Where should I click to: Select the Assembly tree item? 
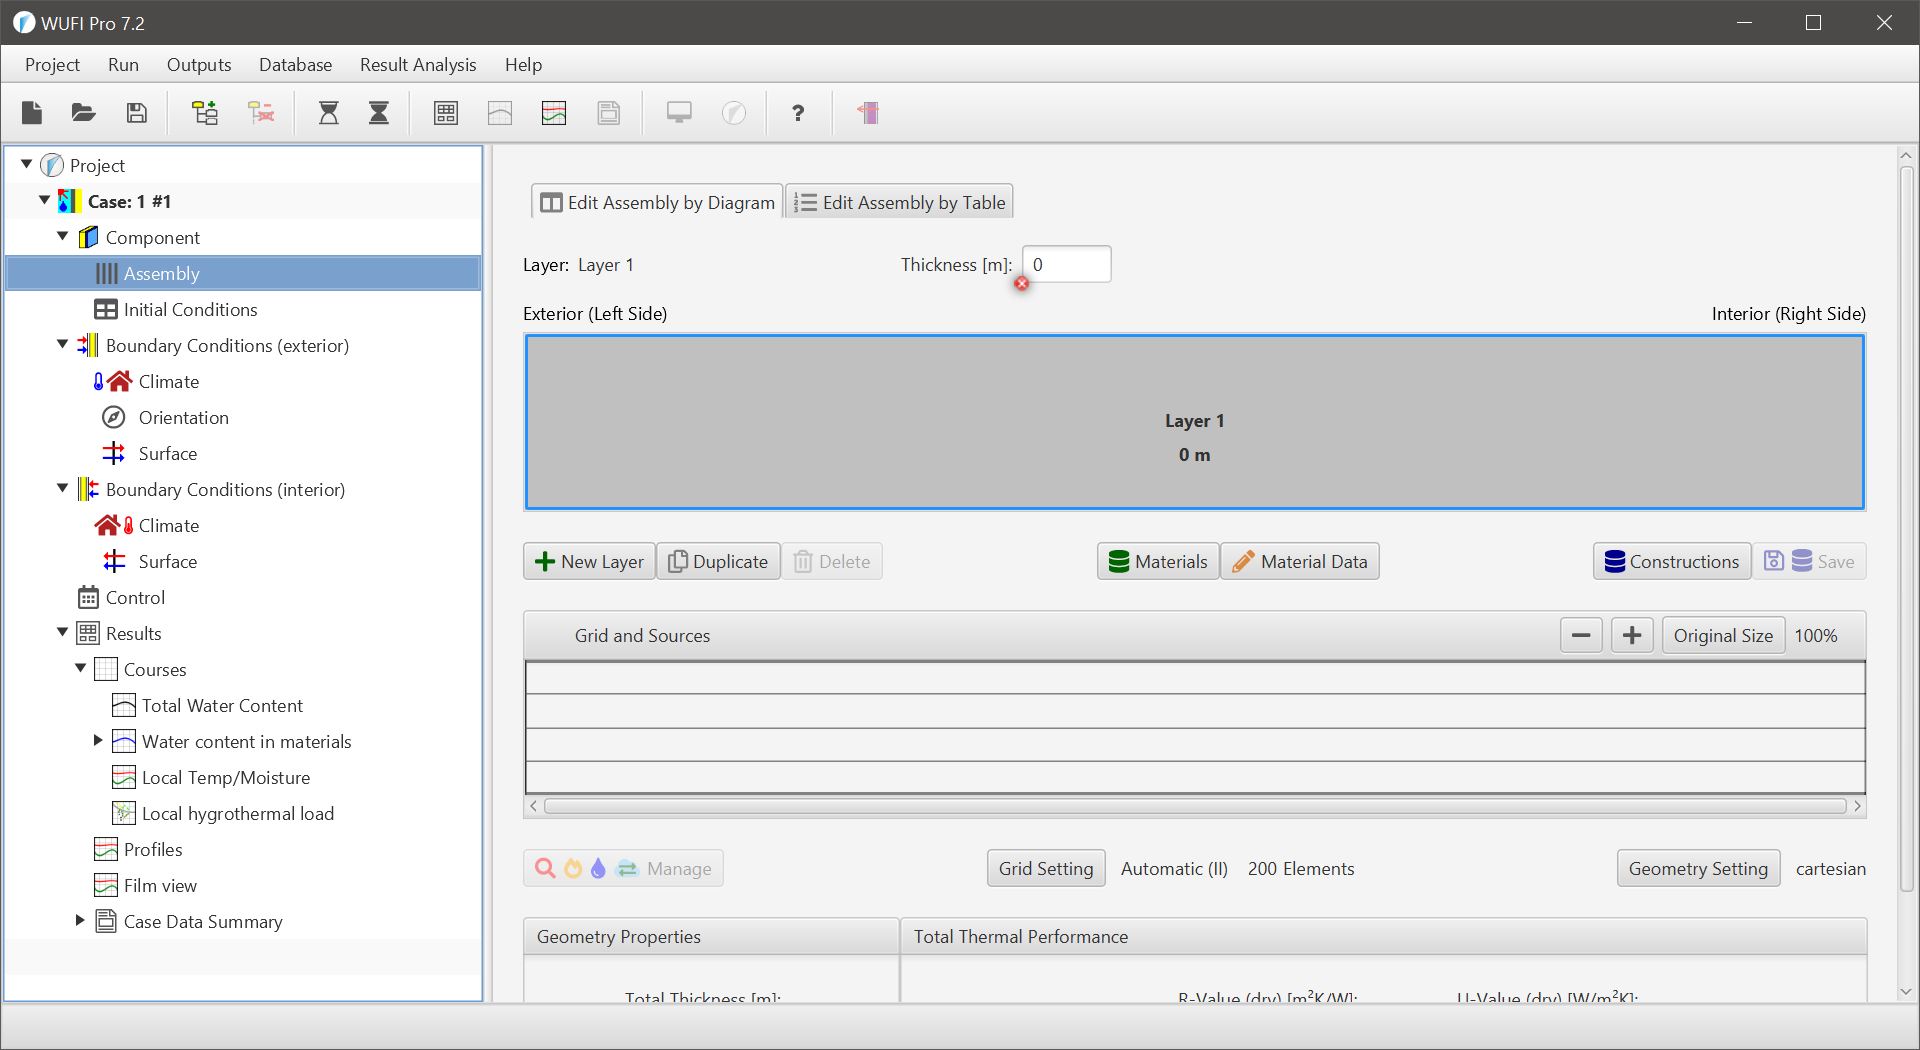click(x=244, y=273)
